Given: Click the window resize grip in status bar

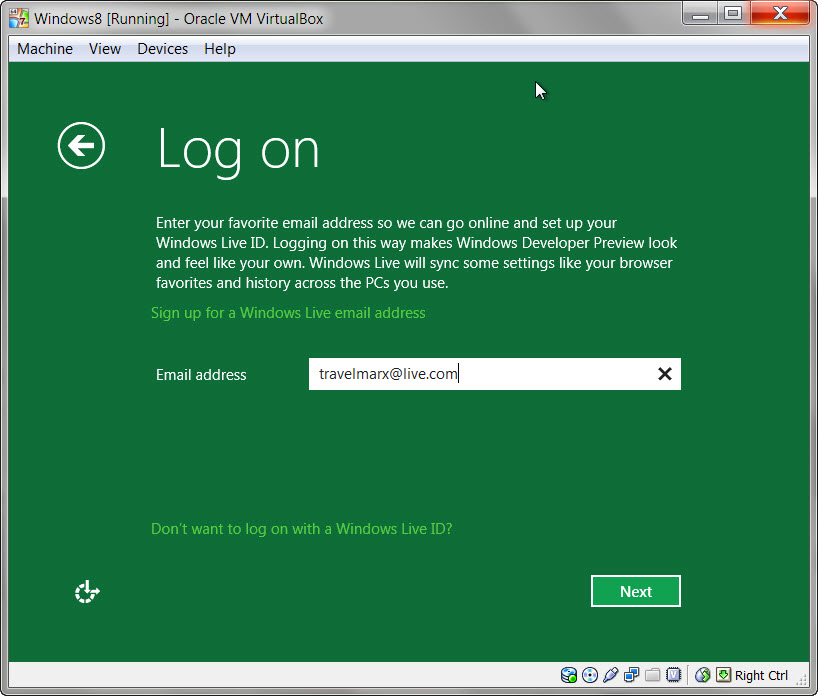Looking at the screenshot, I should tap(802, 678).
